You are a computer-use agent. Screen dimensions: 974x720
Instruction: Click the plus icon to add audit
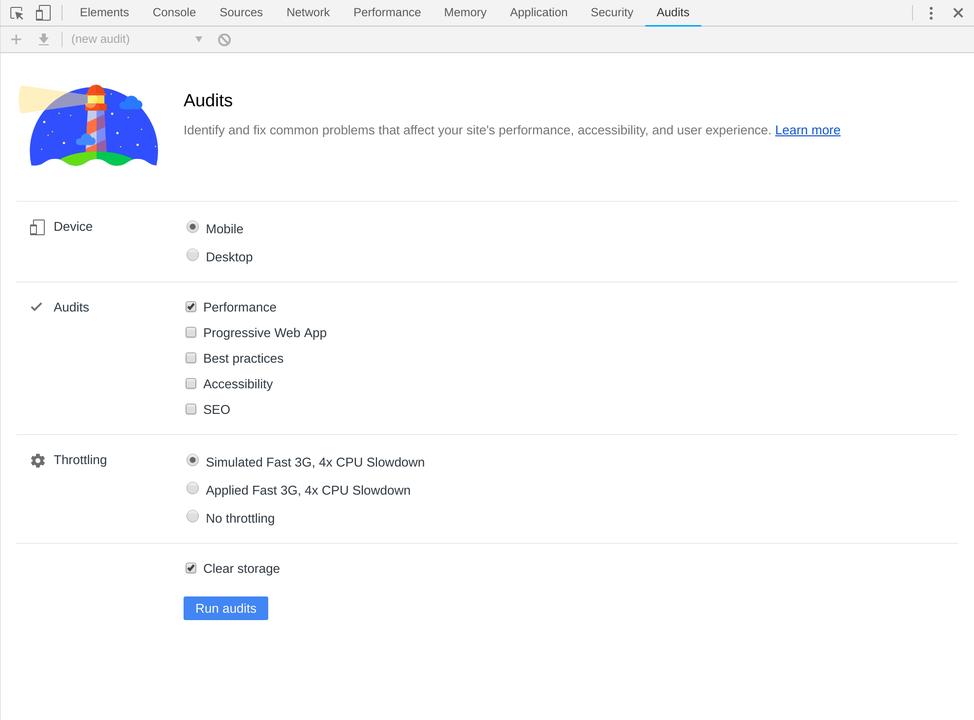(x=16, y=40)
